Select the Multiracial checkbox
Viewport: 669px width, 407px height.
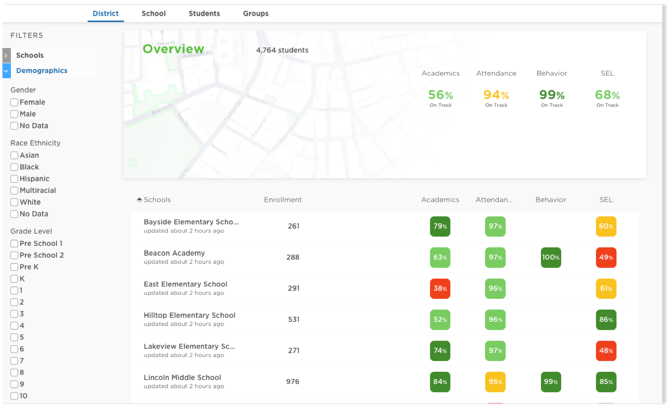(x=14, y=190)
